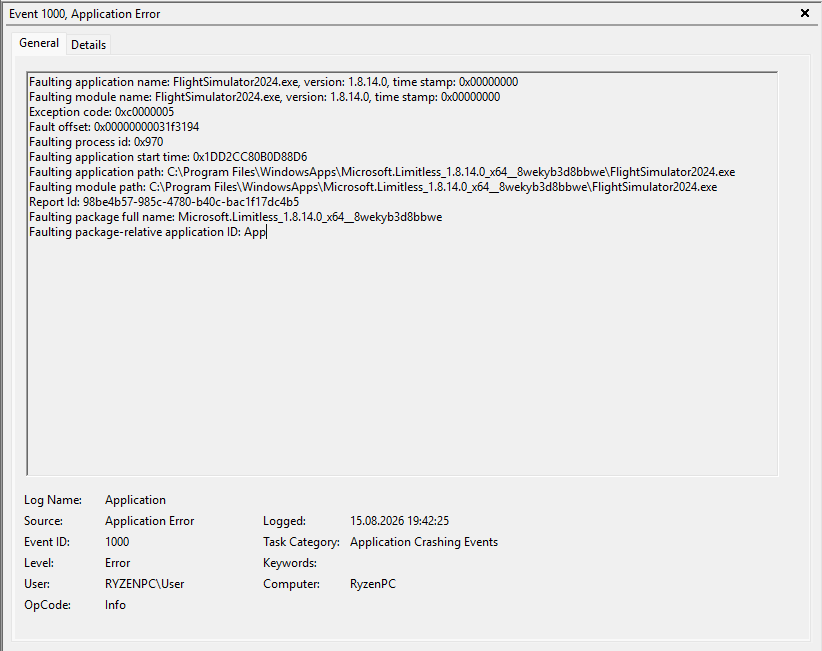Click the Faulting application path line

pyautogui.click(x=382, y=172)
